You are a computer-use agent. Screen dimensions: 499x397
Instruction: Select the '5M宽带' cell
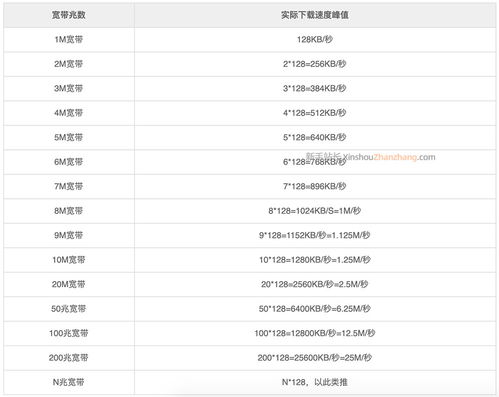pyautogui.click(x=69, y=137)
